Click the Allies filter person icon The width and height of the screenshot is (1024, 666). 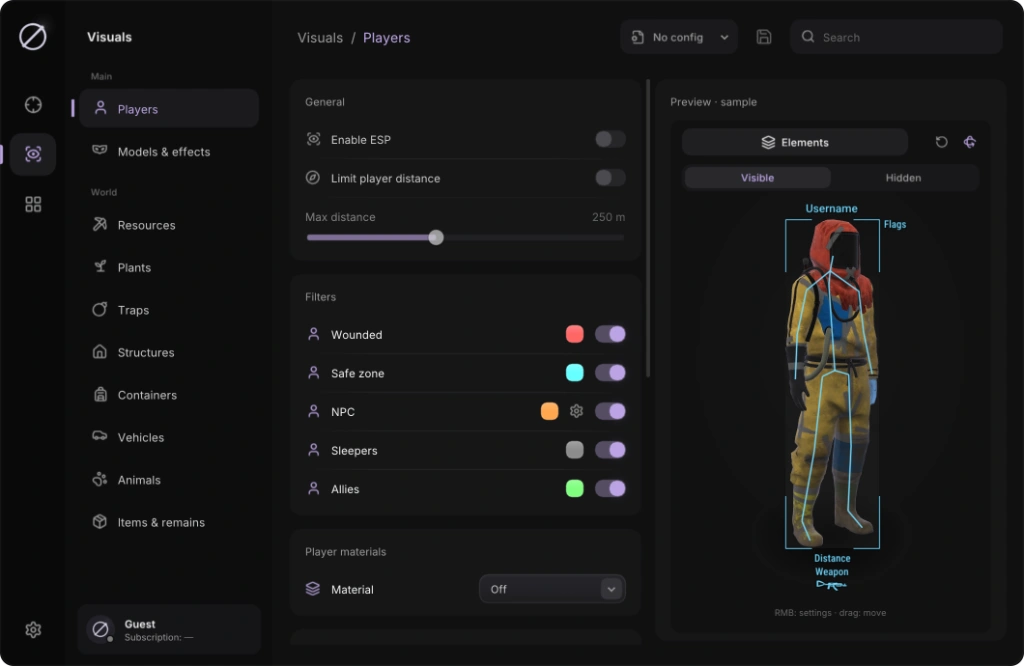click(x=313, y=488)
